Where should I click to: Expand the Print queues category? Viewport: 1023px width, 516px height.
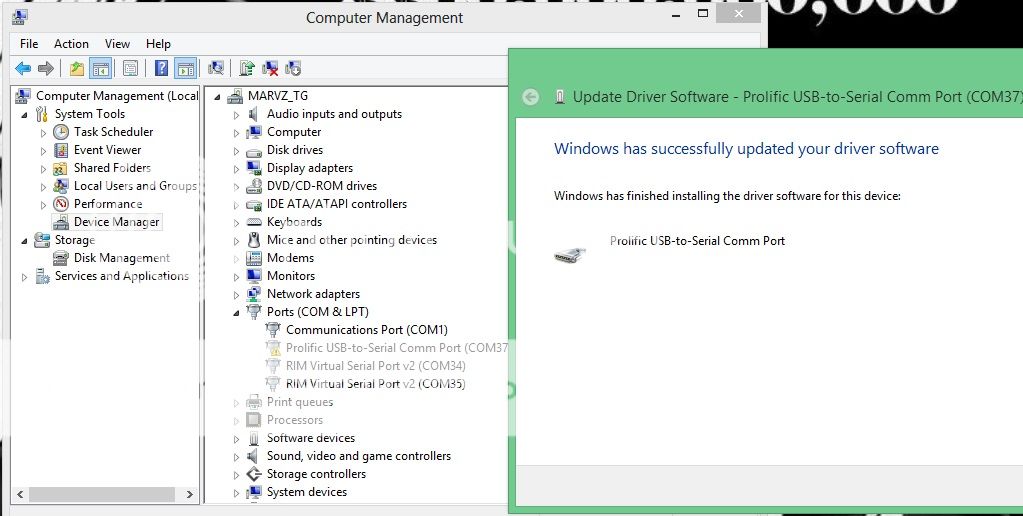[x=236, y=402]
